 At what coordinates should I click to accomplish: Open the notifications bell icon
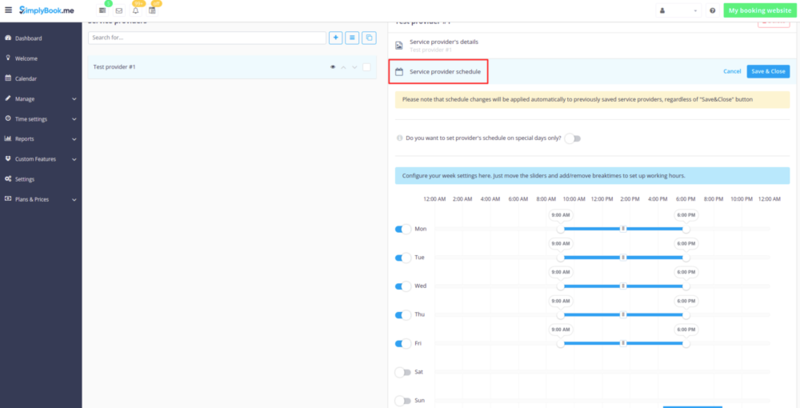136,10
